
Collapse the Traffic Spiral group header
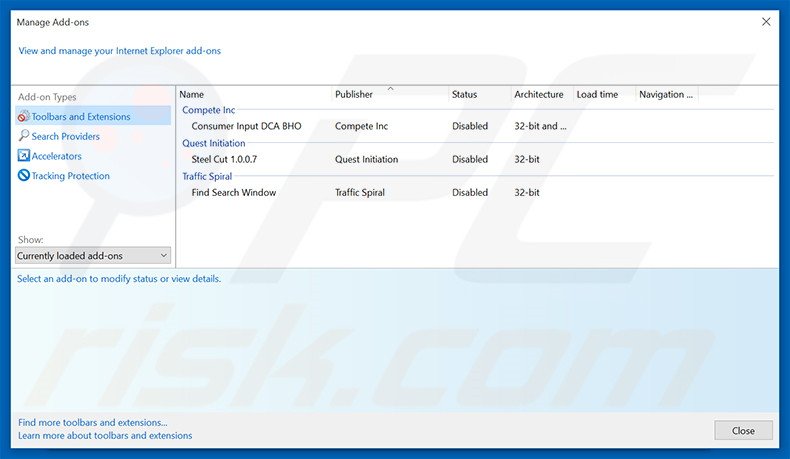coord(207,176)
